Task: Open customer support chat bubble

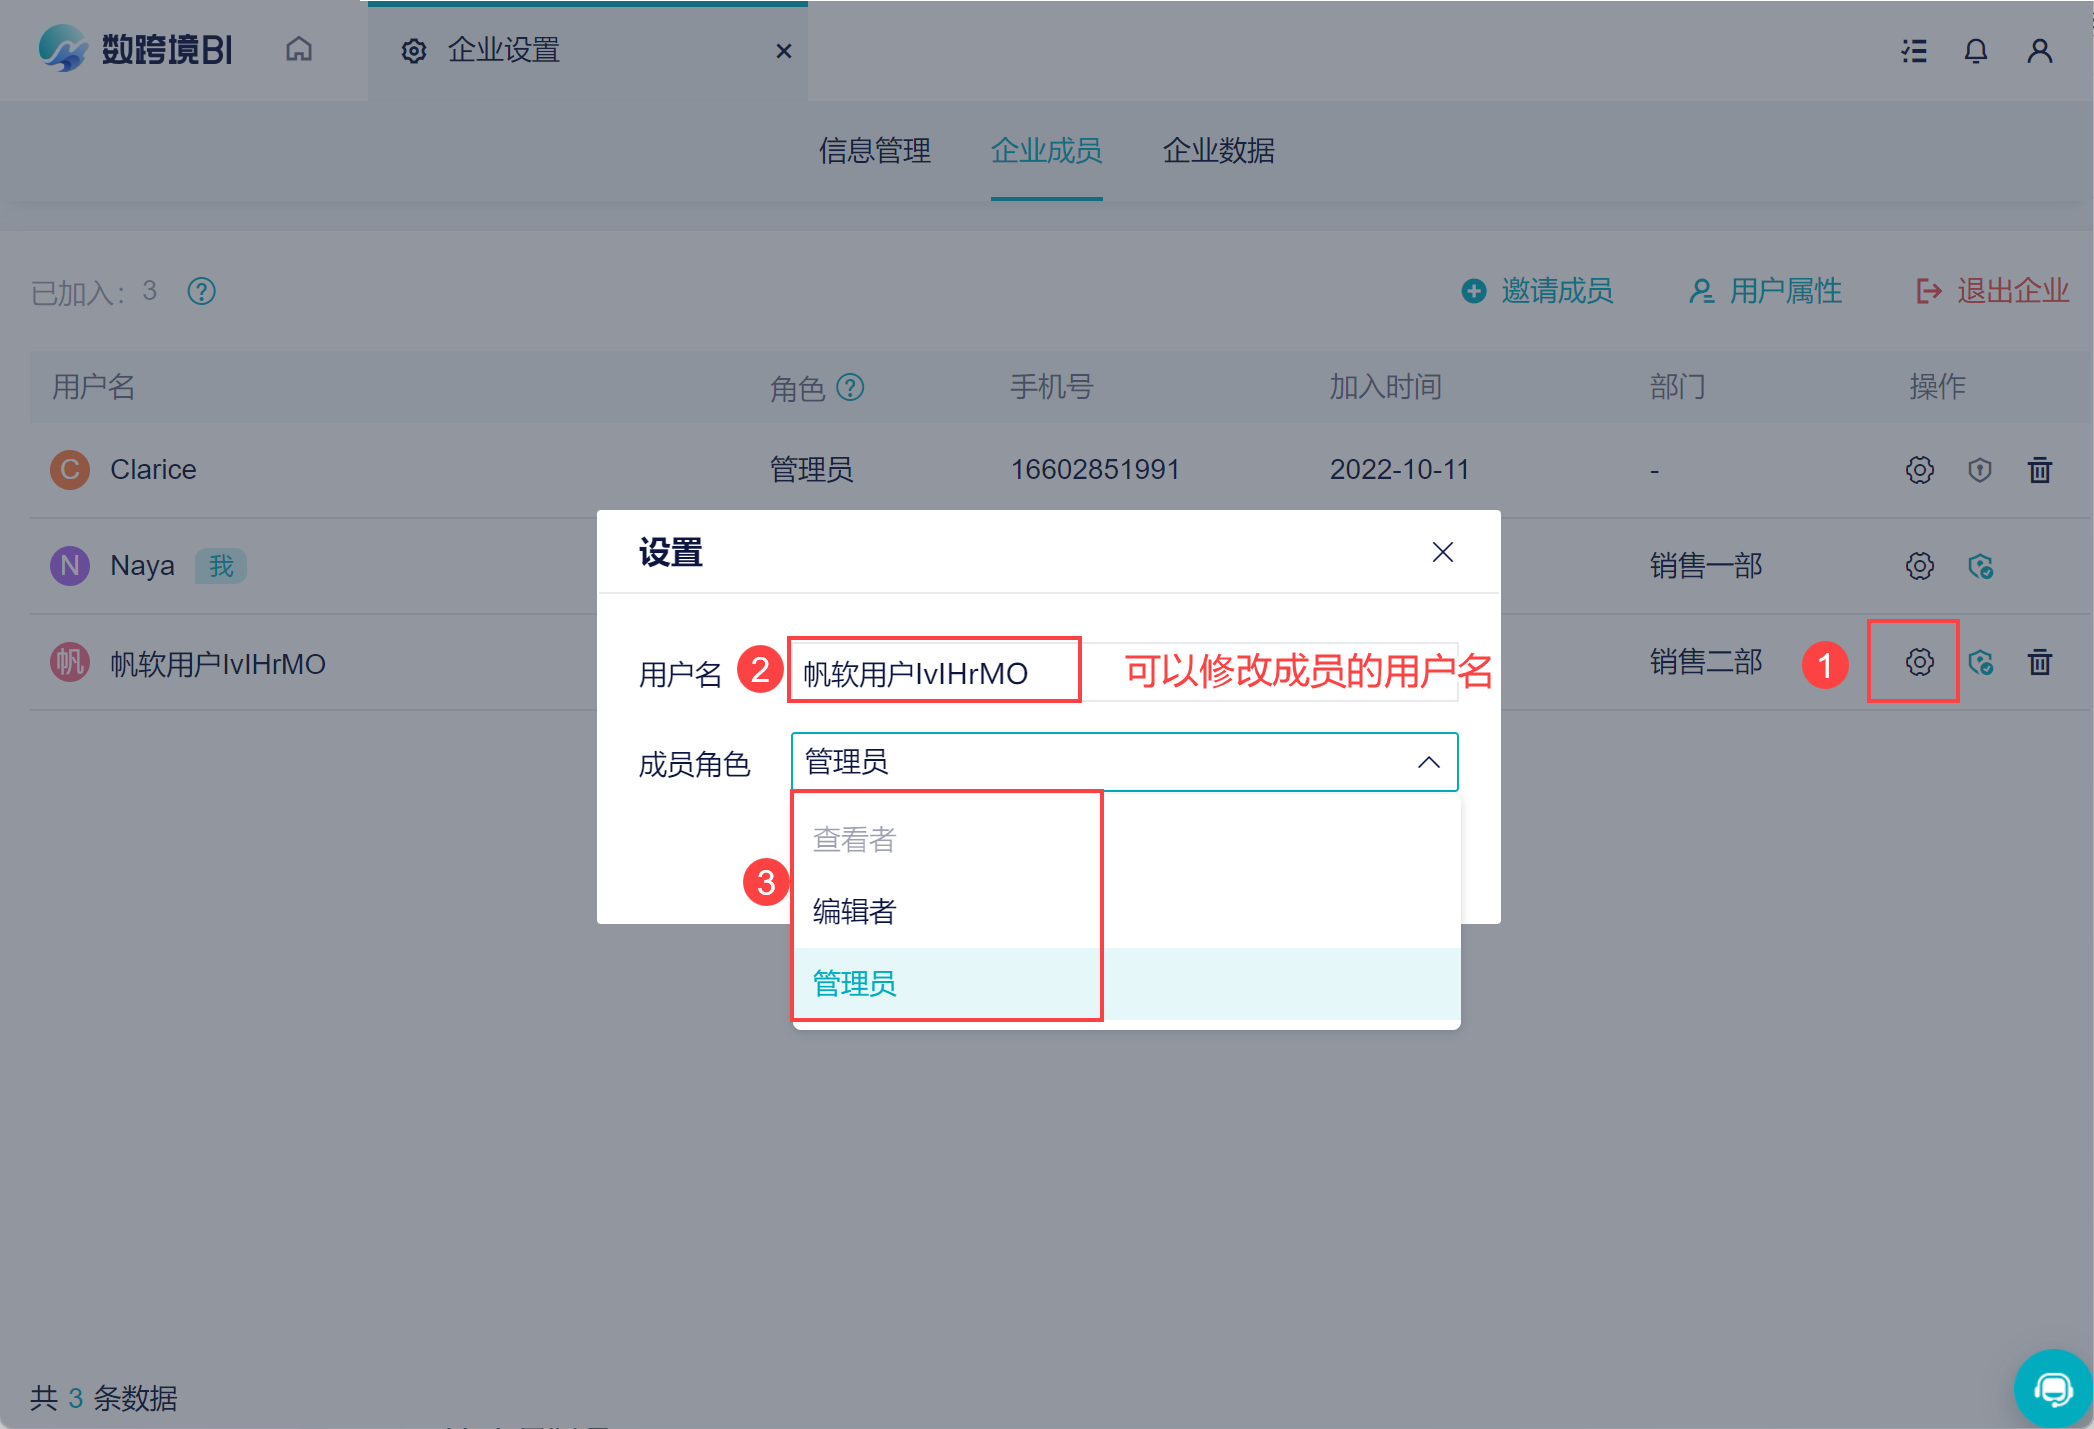Action: [2053, 1388]
